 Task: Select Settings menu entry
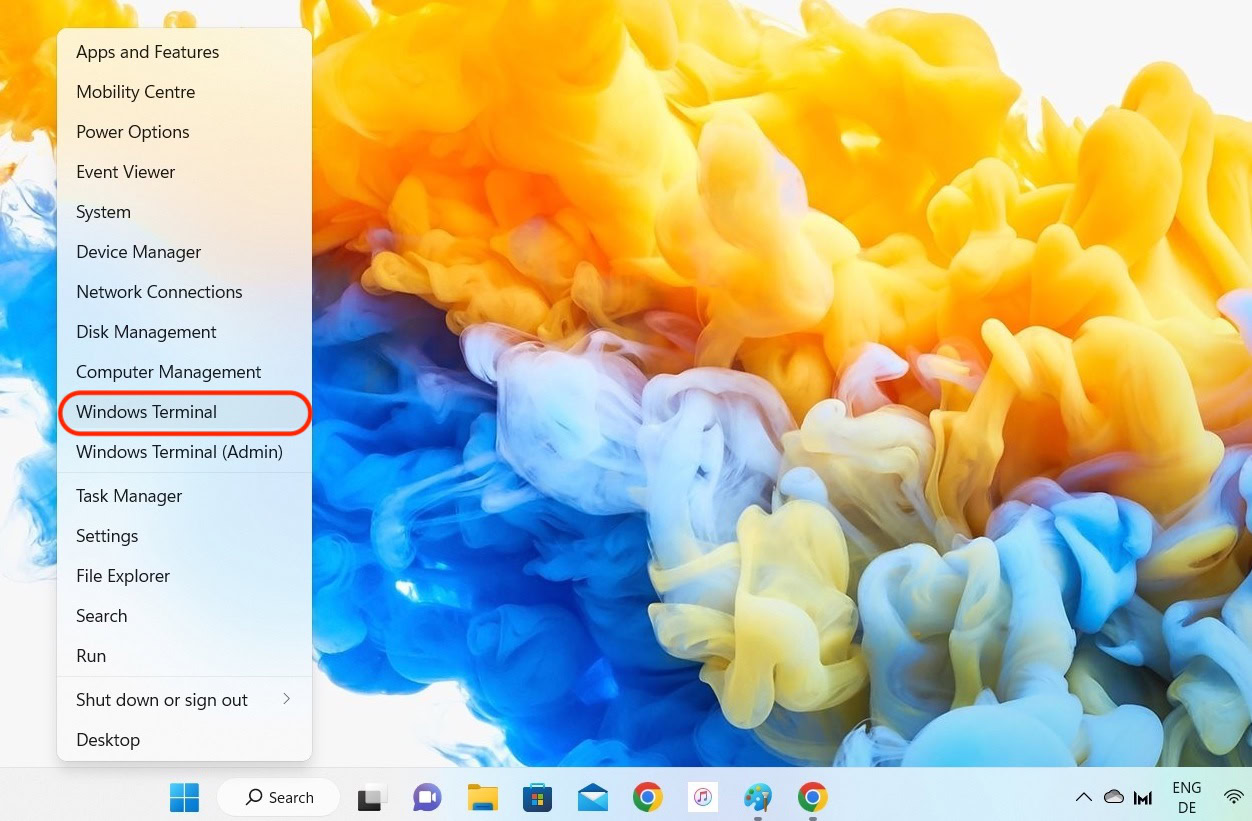click(x=185, y=536)
